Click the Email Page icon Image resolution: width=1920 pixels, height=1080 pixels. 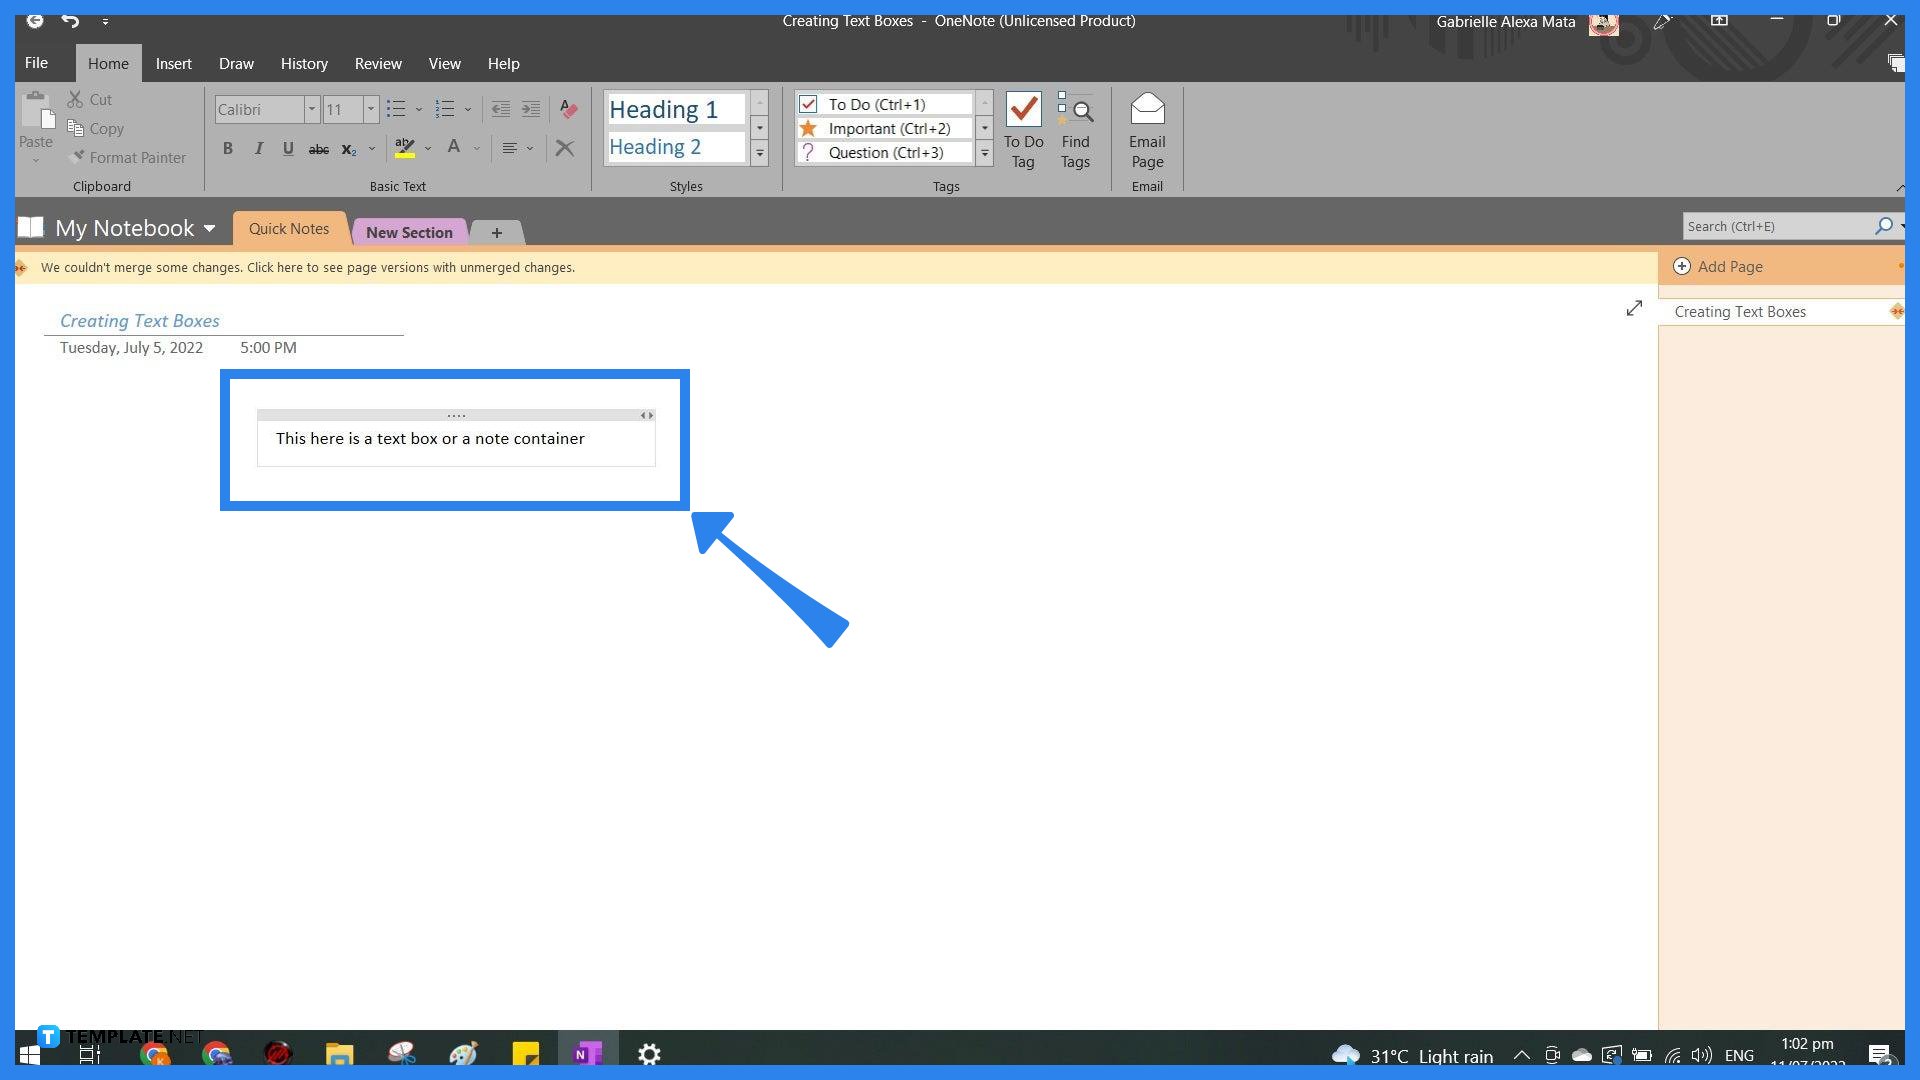[1146, 128]
